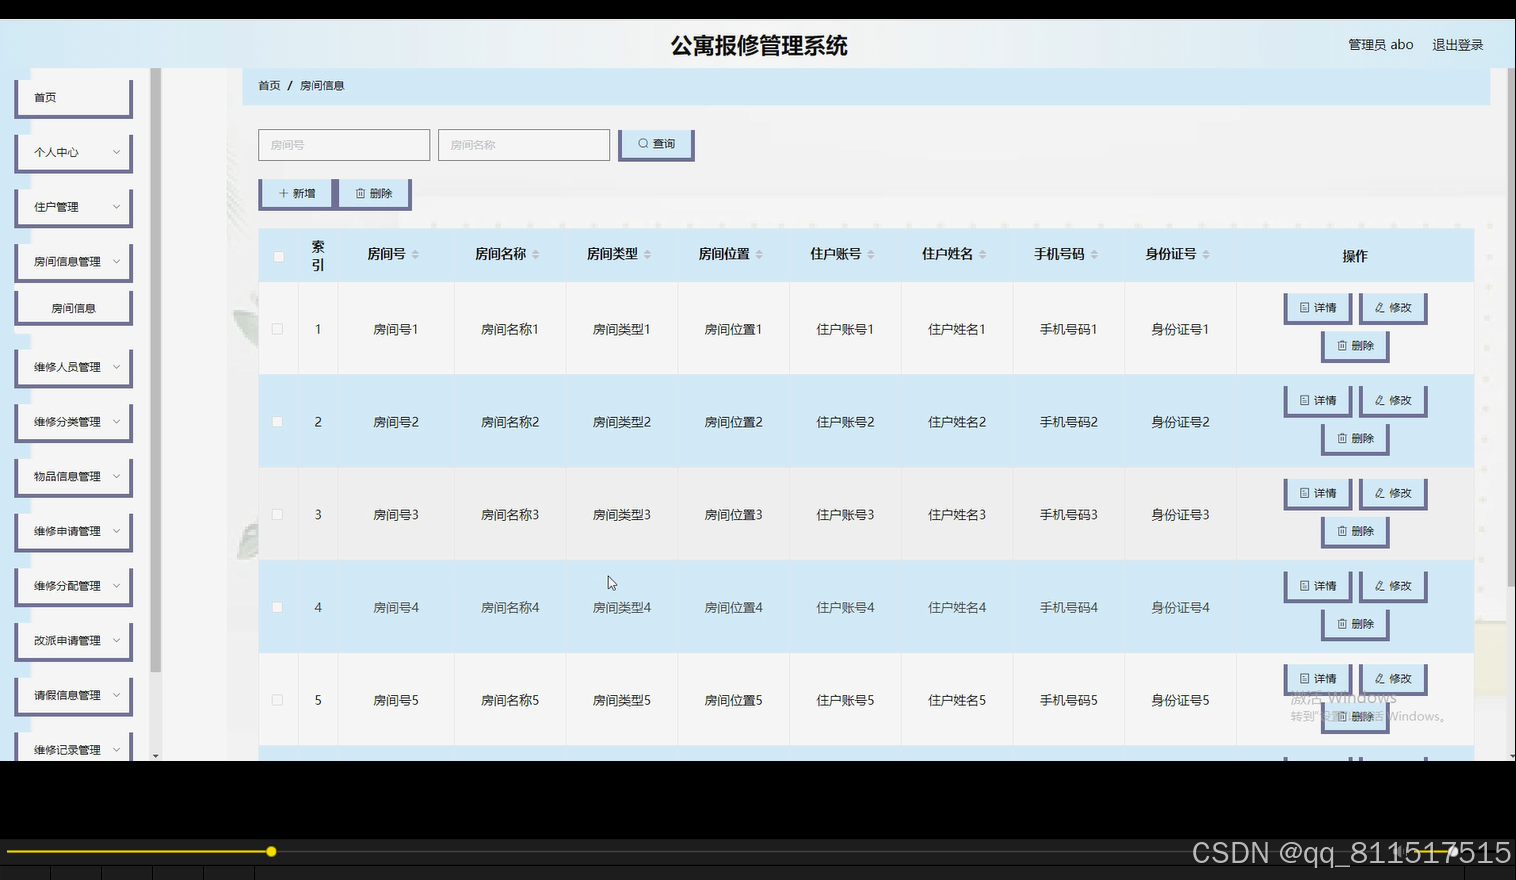
Task: Check the checkbox for row 1
Action: [278, 329]
